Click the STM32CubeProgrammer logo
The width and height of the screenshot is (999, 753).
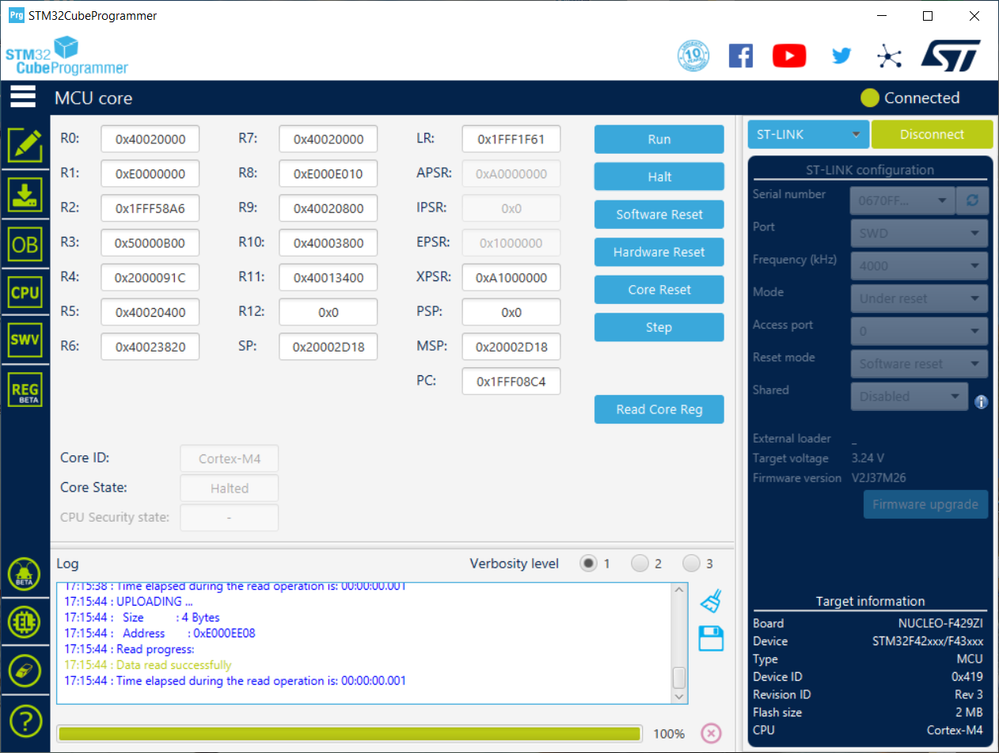(66, 56)
